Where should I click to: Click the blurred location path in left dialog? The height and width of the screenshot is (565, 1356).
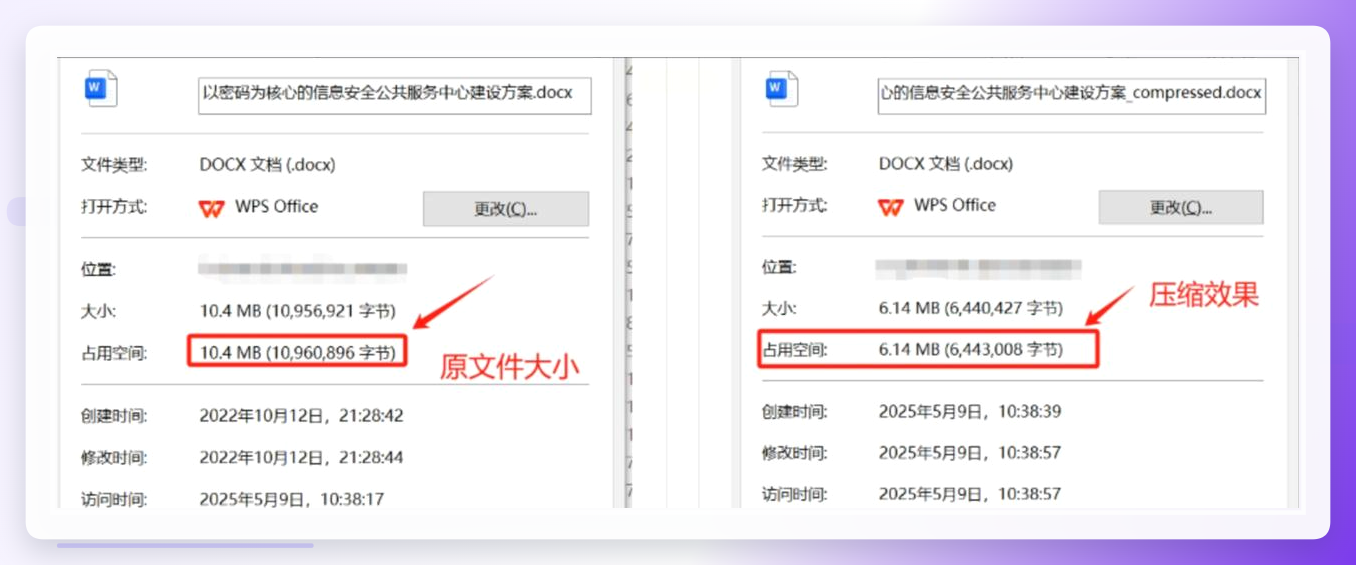[x=302, y=269]
